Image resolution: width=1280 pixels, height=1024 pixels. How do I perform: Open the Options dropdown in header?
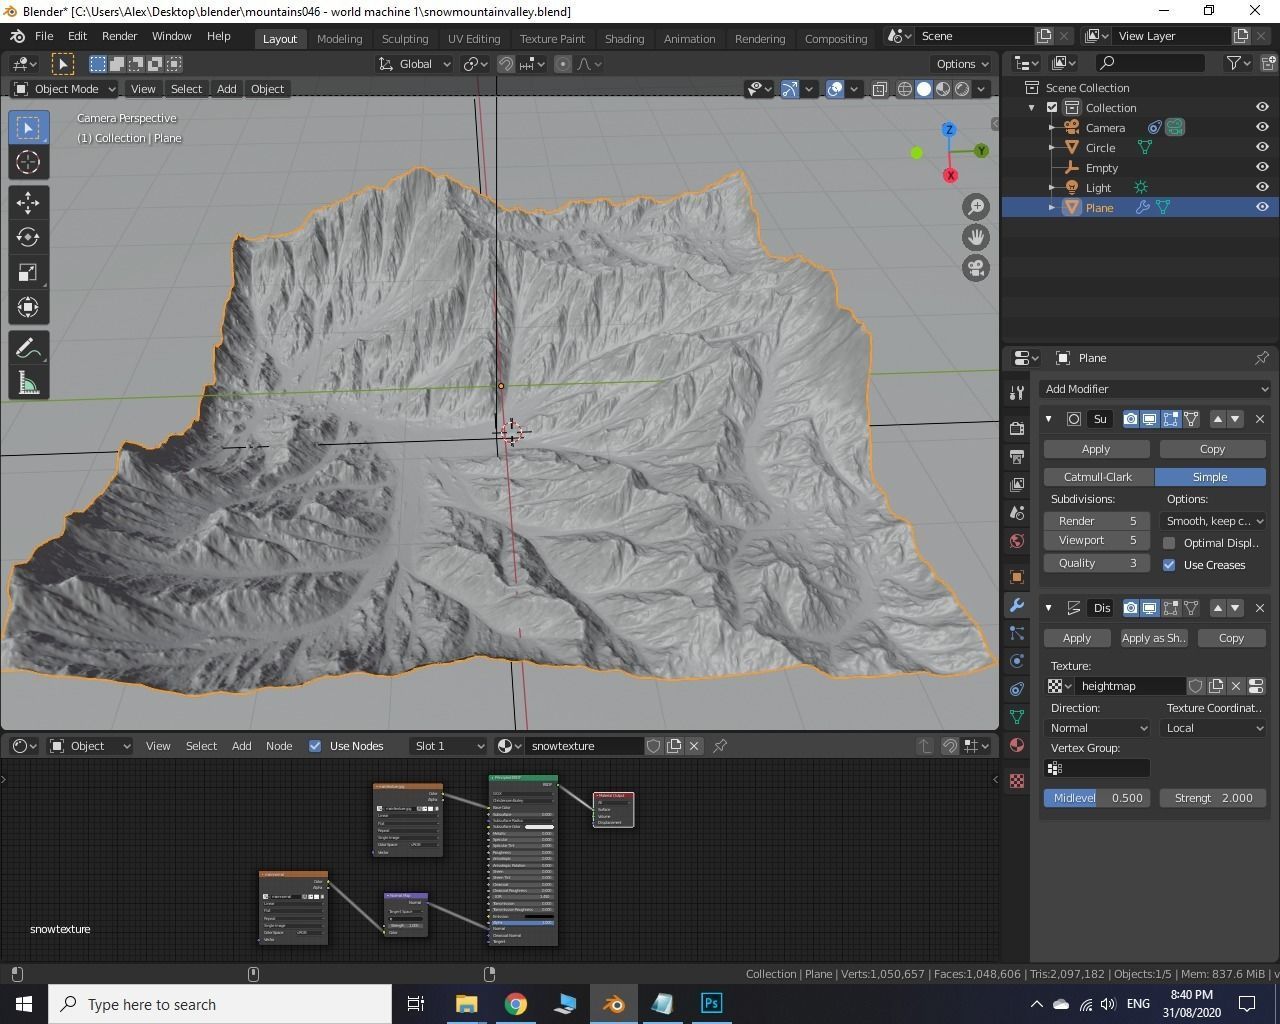[962, 64]
